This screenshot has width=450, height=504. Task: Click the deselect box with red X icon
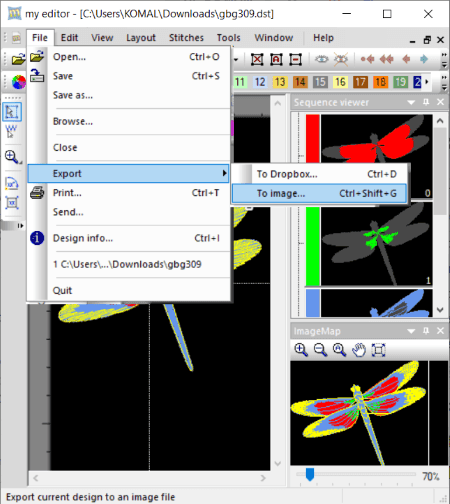257,60
